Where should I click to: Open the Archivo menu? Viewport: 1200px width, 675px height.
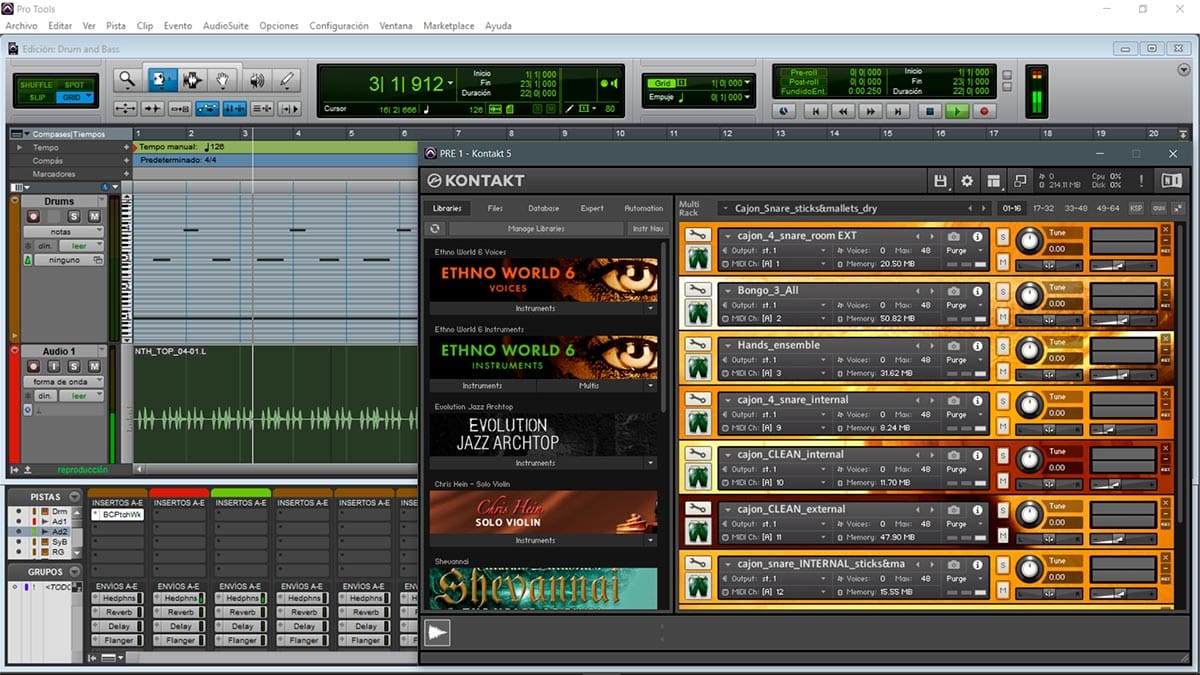21,25
